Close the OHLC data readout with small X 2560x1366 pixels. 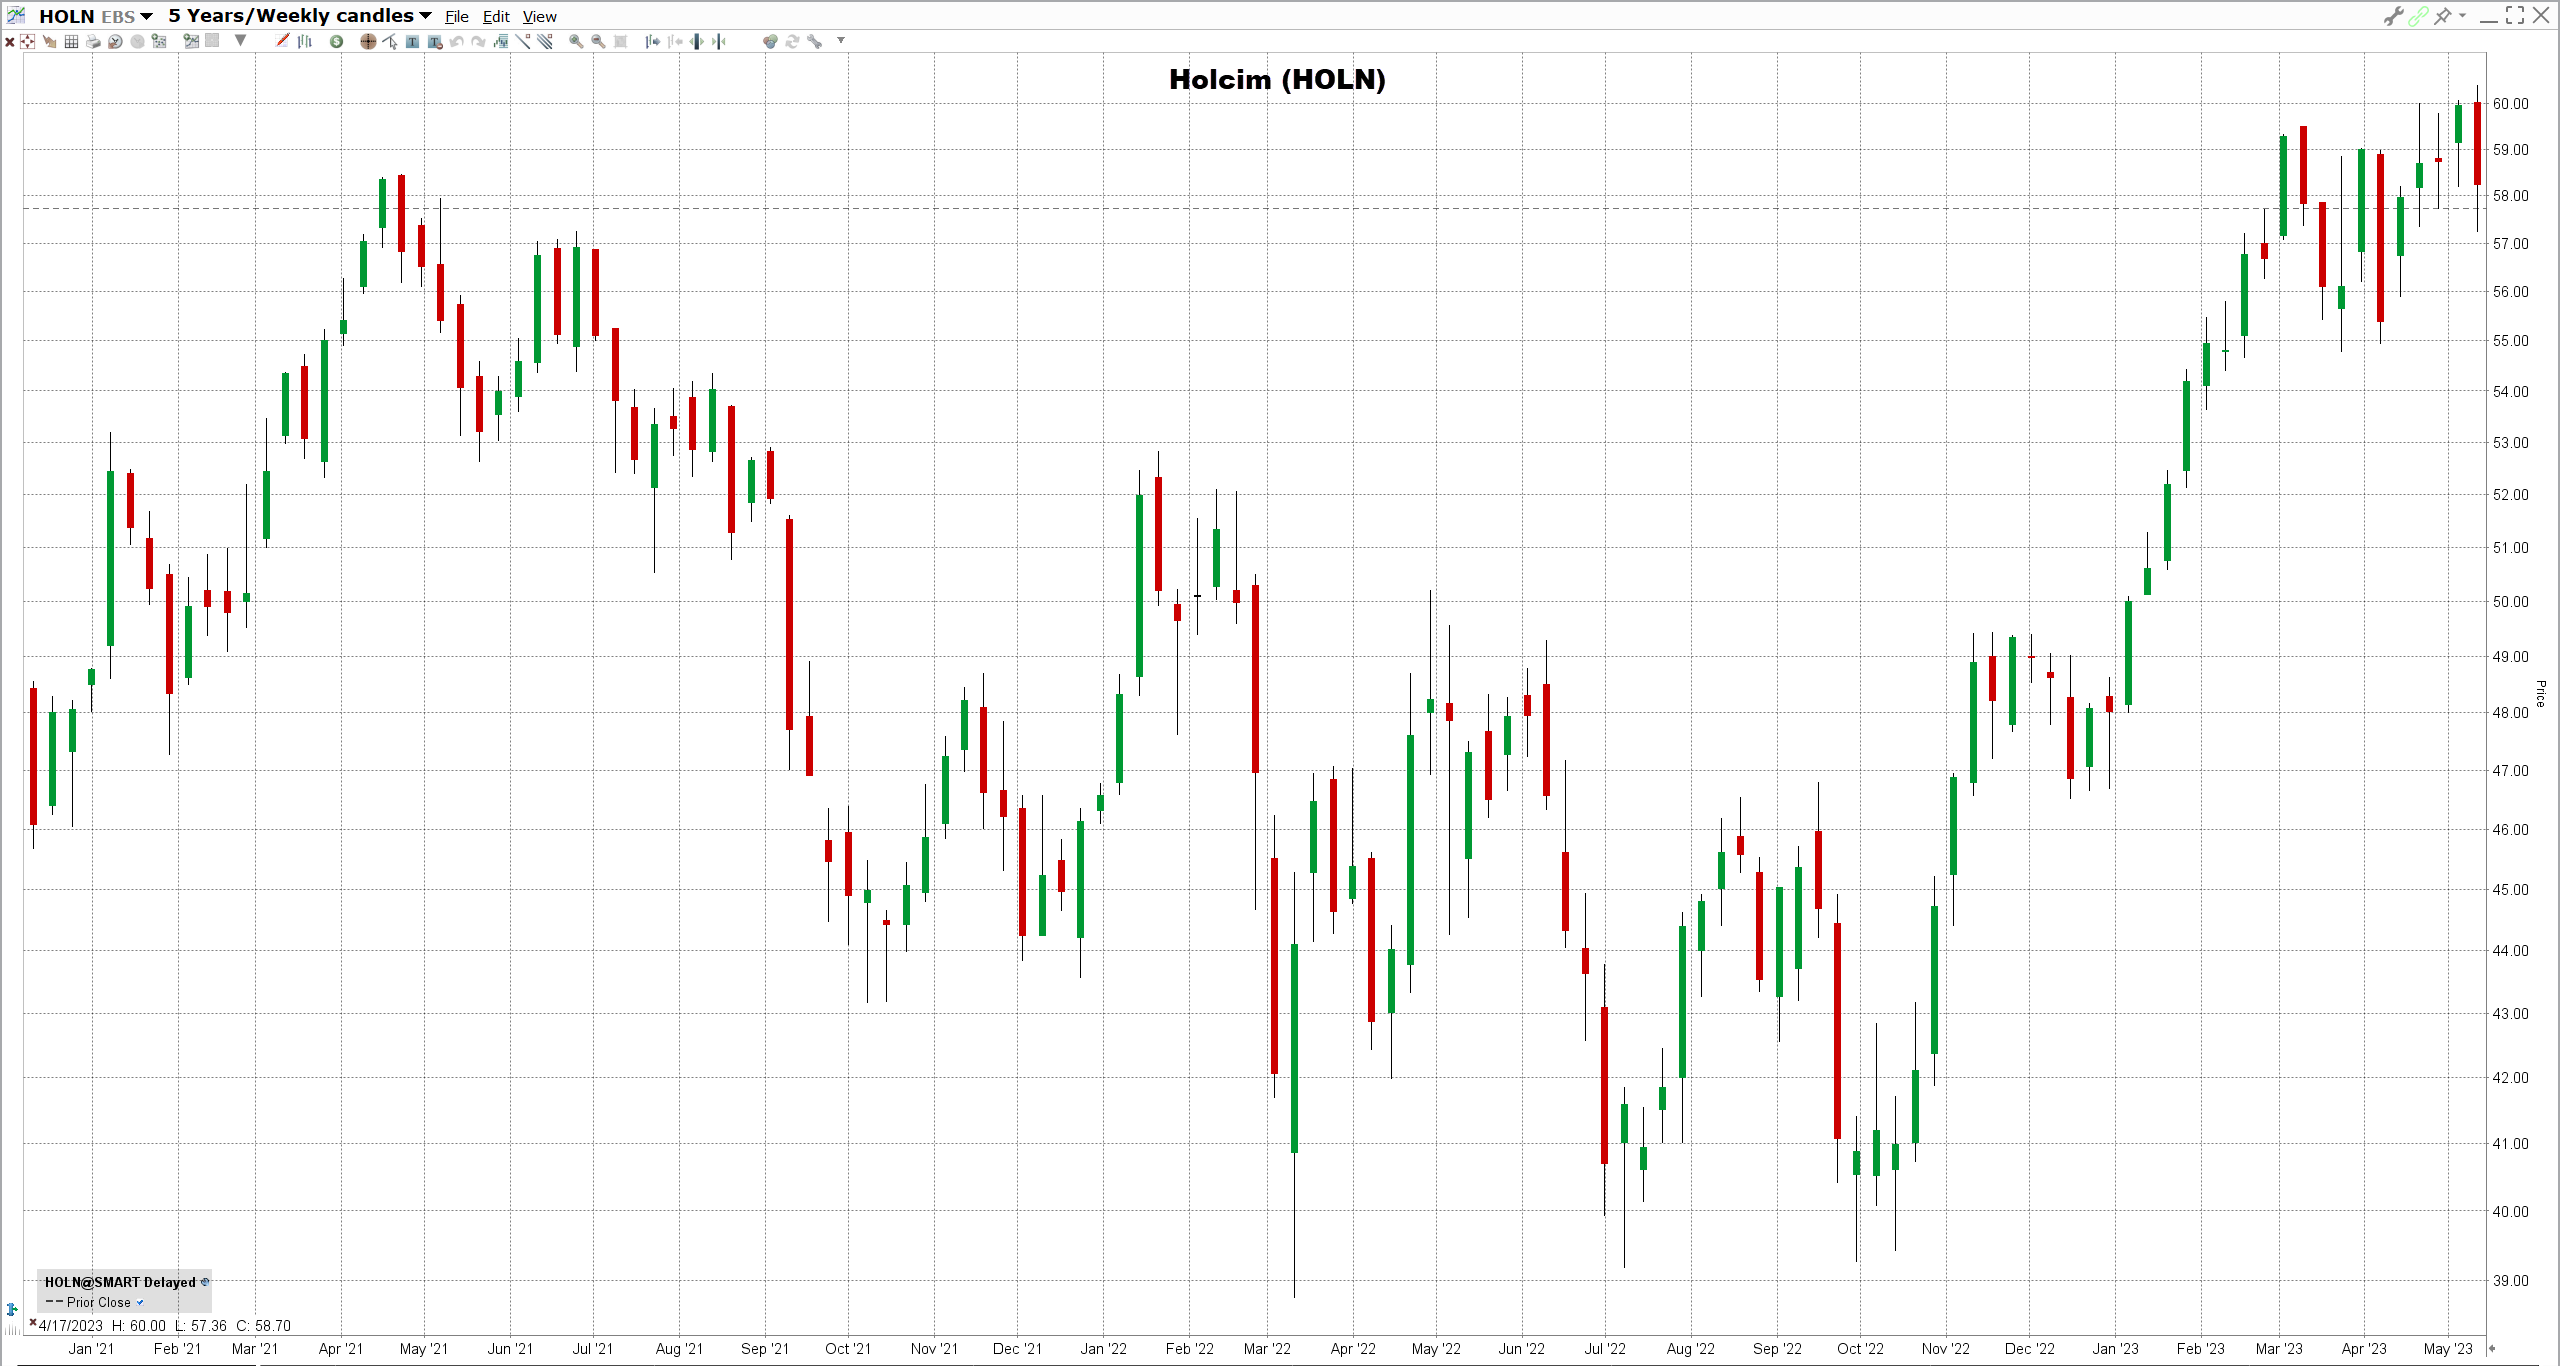coord(33,1323)
